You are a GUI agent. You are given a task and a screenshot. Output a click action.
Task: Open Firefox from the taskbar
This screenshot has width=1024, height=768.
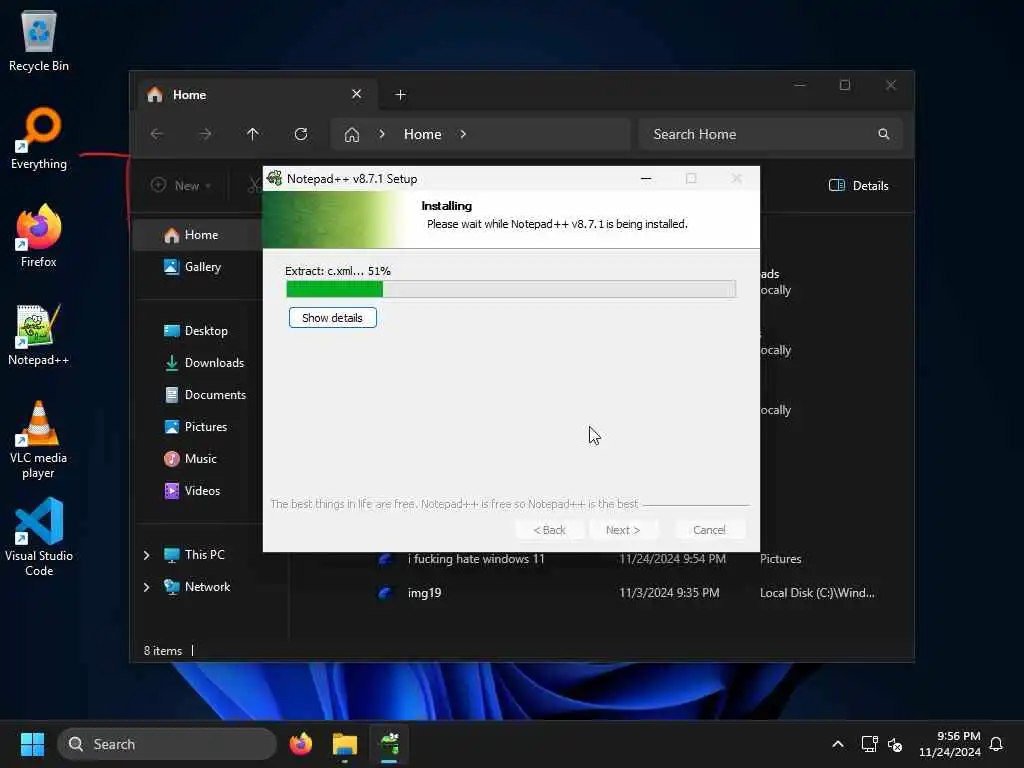point(300,744)
